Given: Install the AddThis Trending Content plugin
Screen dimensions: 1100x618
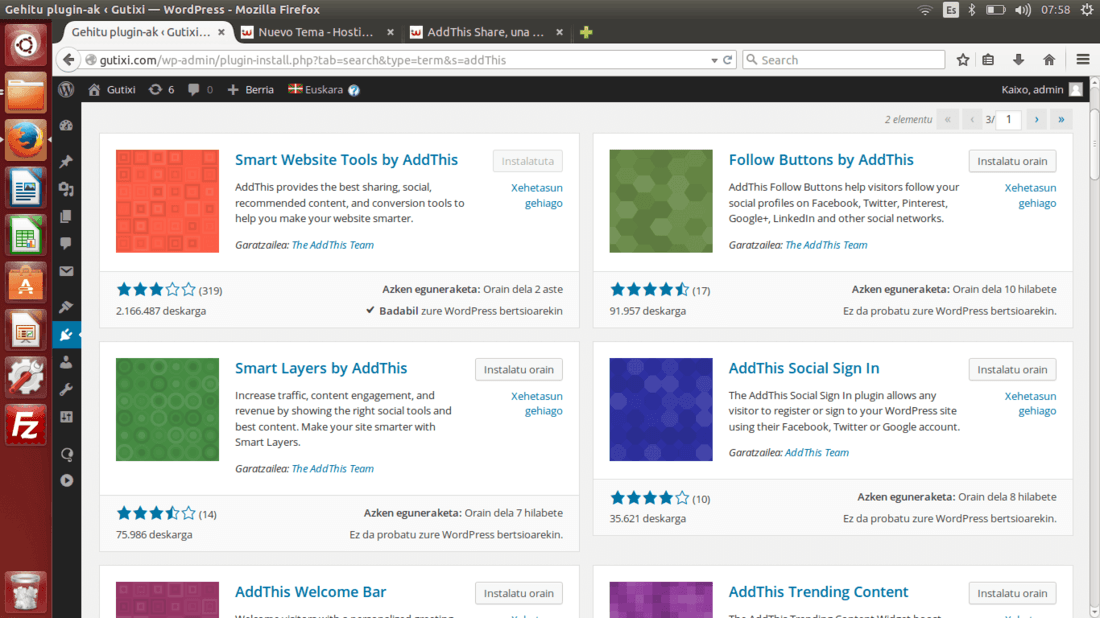Looking at the screenshot, I should 1012,593.
